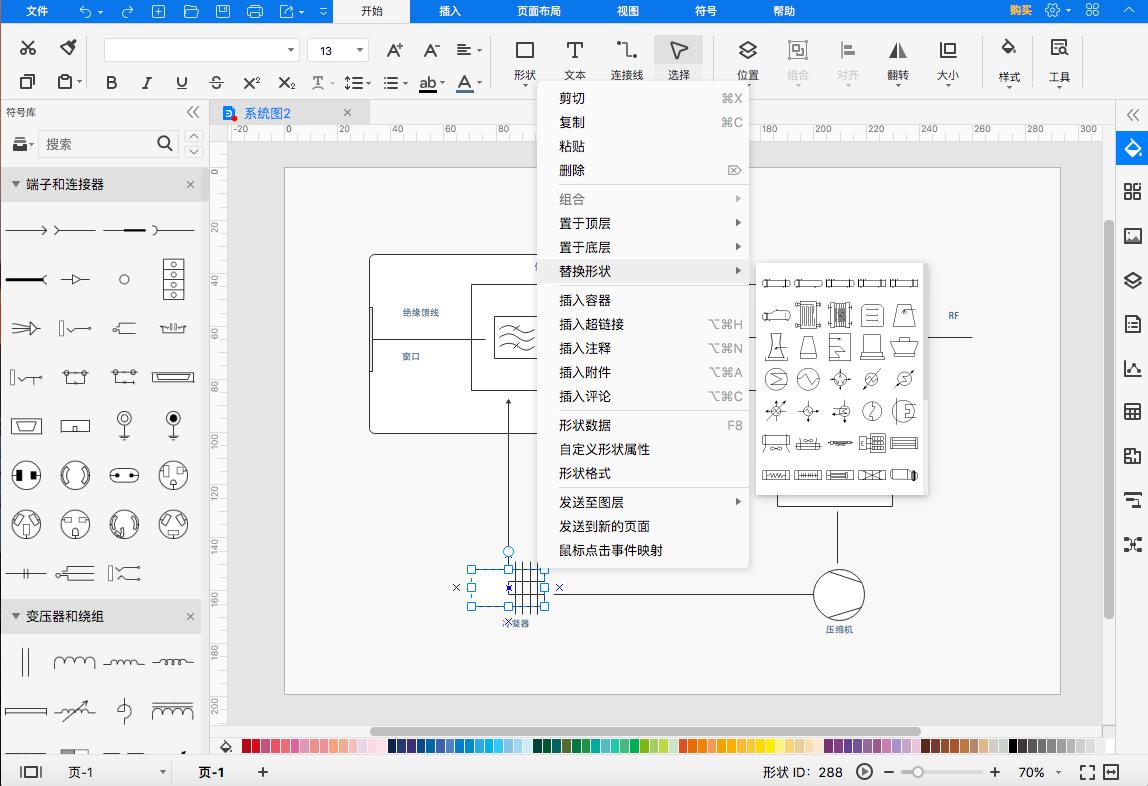Click the search magnifier in symbol library
The height and width of the screenshot is (786, 1148).
click(x=165, y=144)
